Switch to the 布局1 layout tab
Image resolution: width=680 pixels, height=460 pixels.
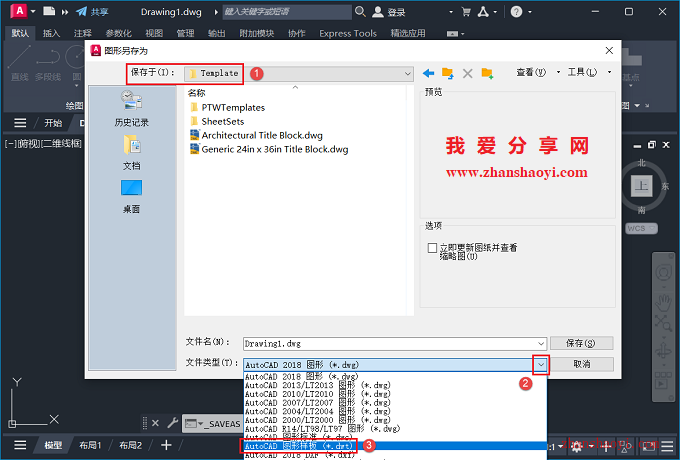pyautogui.click(x=90, y=445)
